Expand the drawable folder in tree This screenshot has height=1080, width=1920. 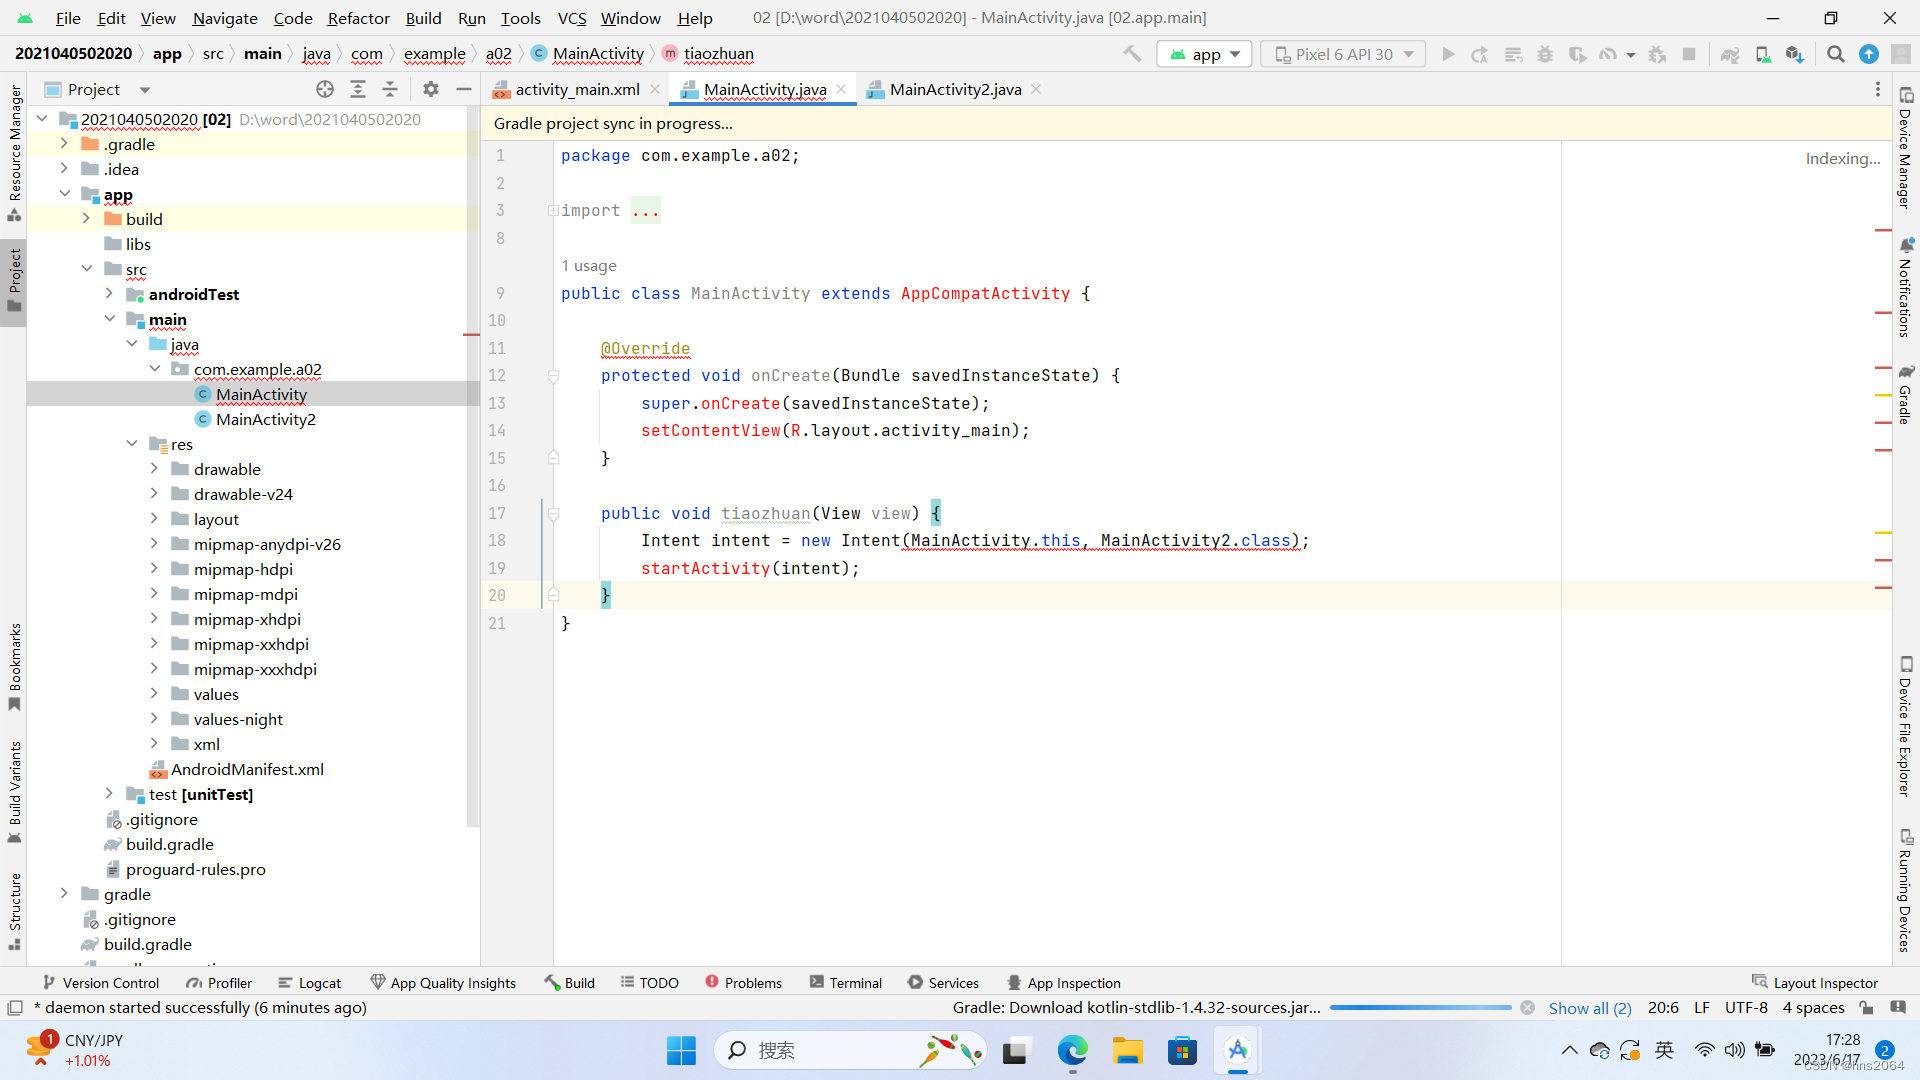point(154,469)
